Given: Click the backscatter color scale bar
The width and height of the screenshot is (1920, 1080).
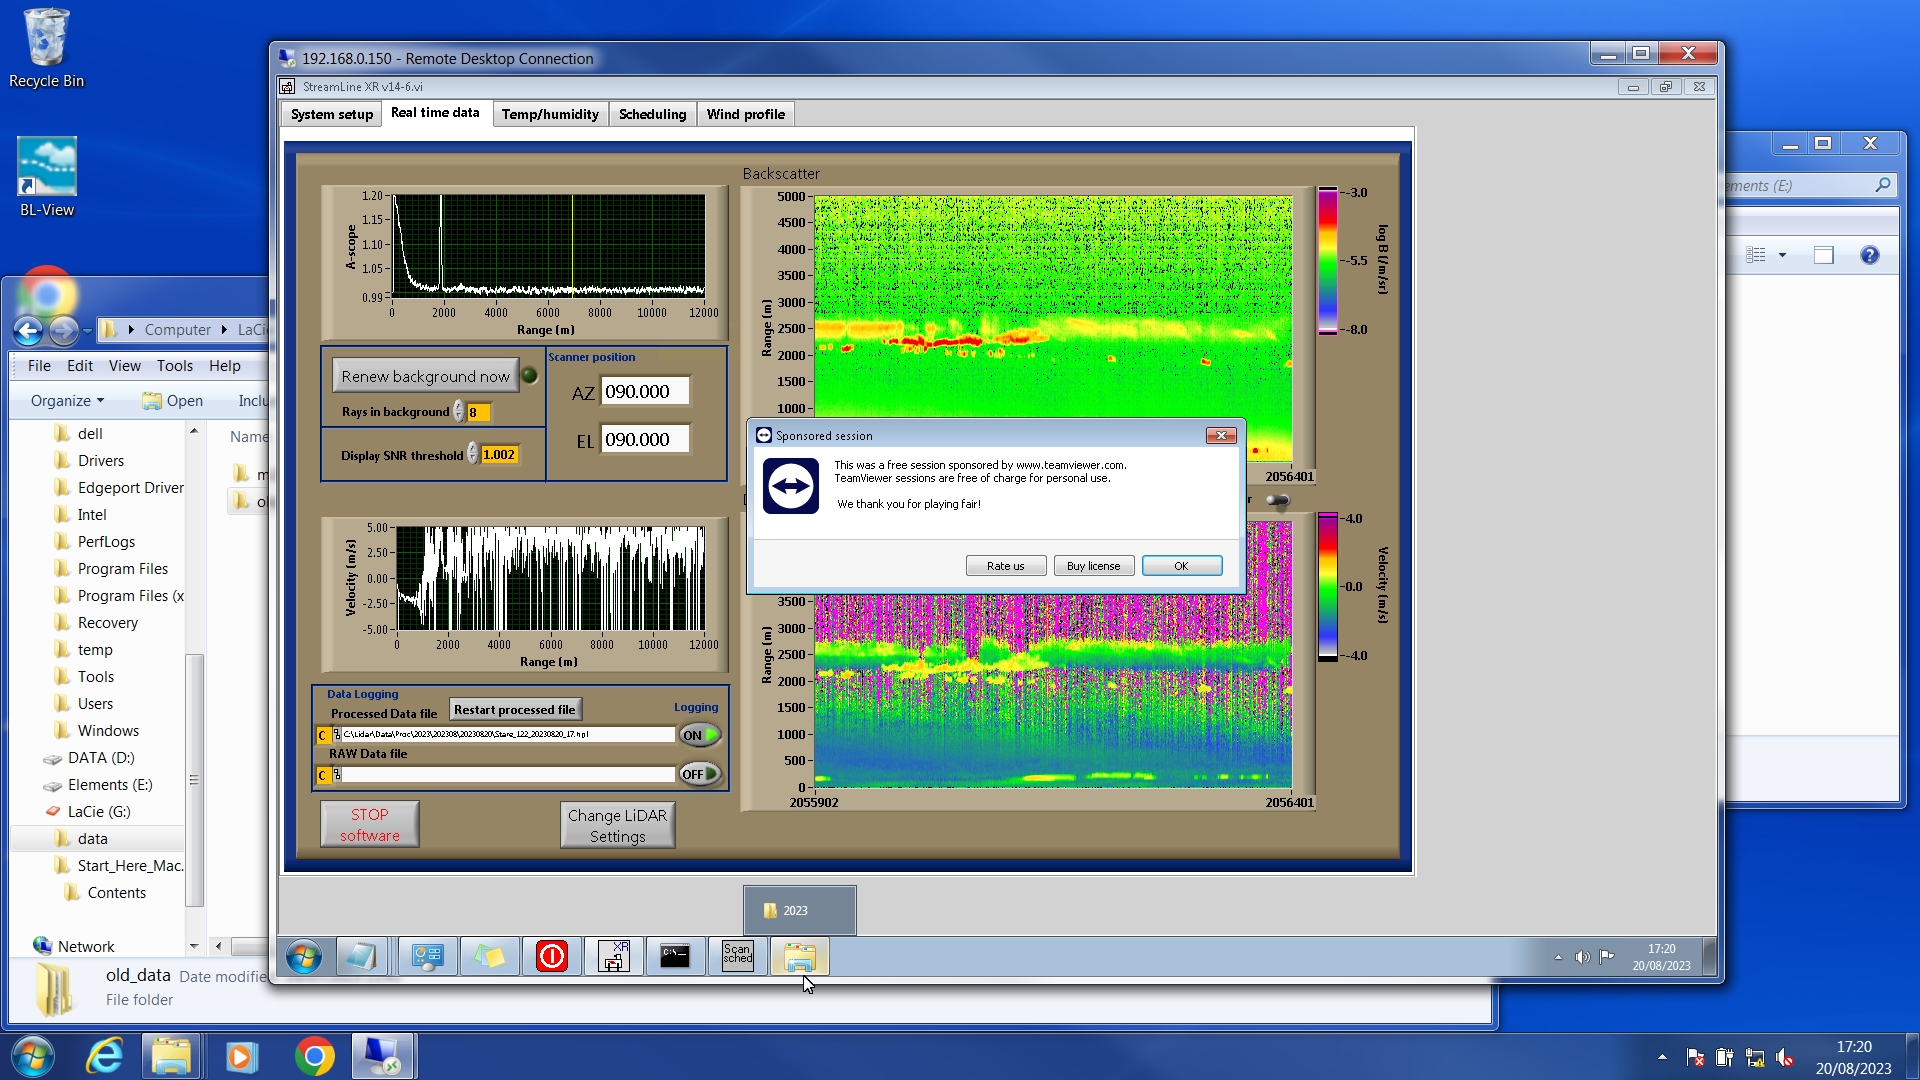Looking at the screenshot, I should [1327, 260].
